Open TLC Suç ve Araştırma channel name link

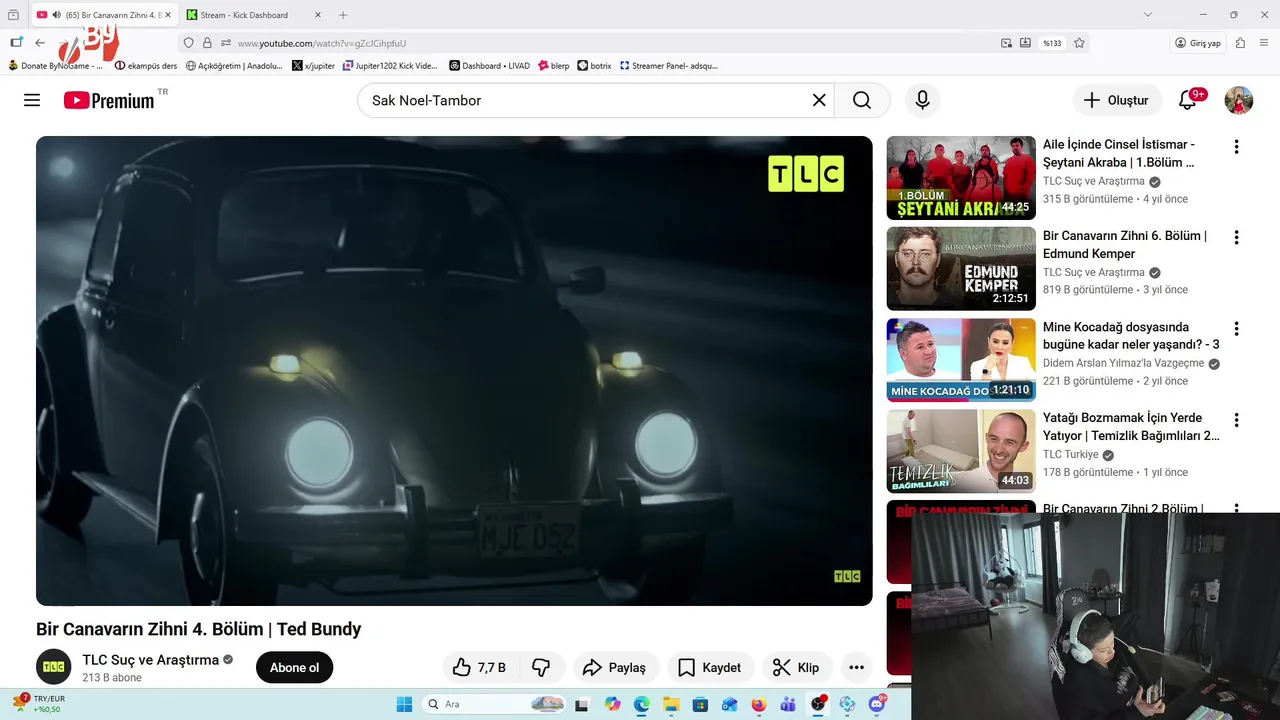(x=150, y=660)
